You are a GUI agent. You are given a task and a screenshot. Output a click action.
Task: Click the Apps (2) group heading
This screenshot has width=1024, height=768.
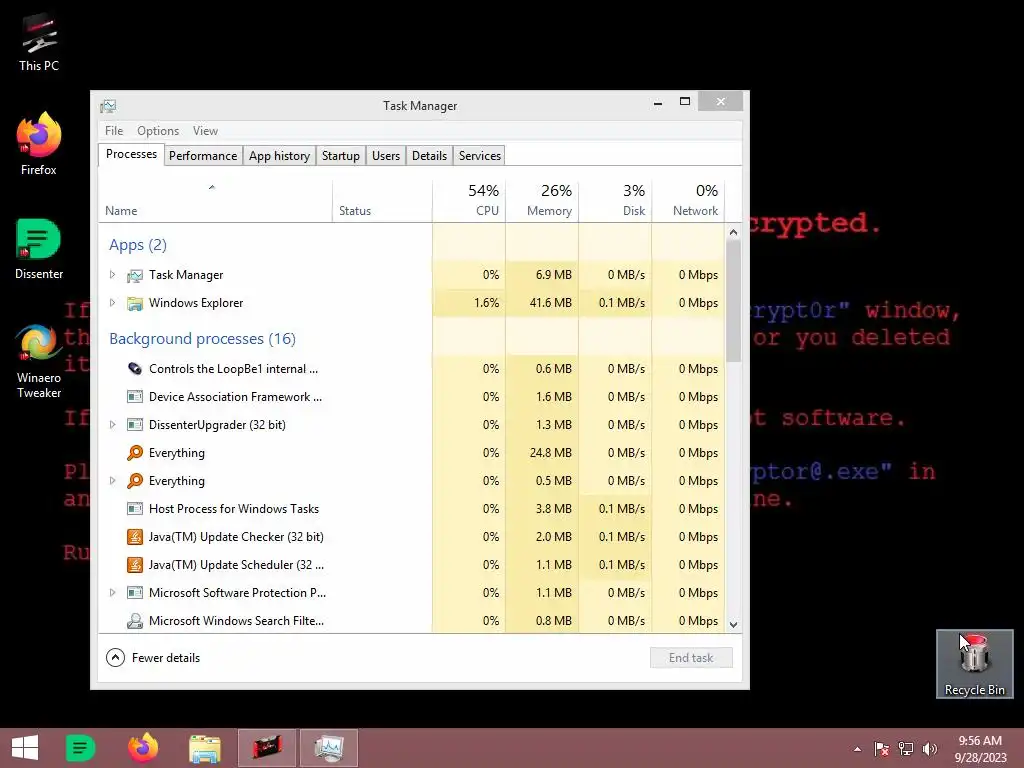[x=138, y=245]
